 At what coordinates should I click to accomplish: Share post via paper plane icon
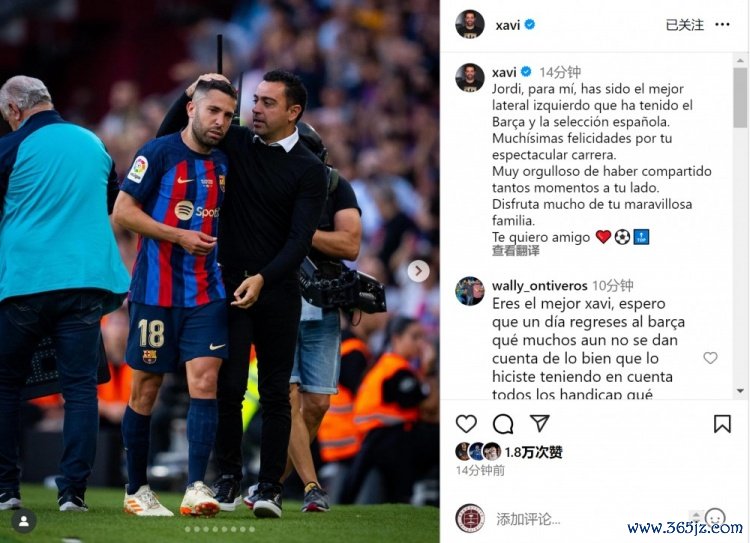[x=540, y=423]
